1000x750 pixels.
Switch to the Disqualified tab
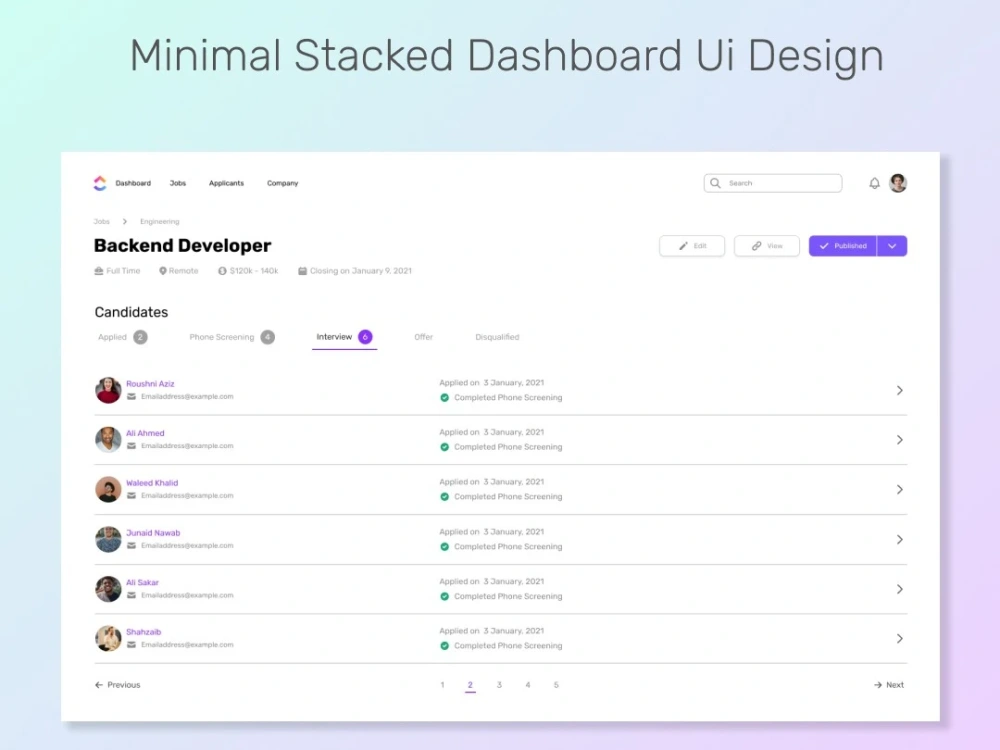[x=497, y=337]
